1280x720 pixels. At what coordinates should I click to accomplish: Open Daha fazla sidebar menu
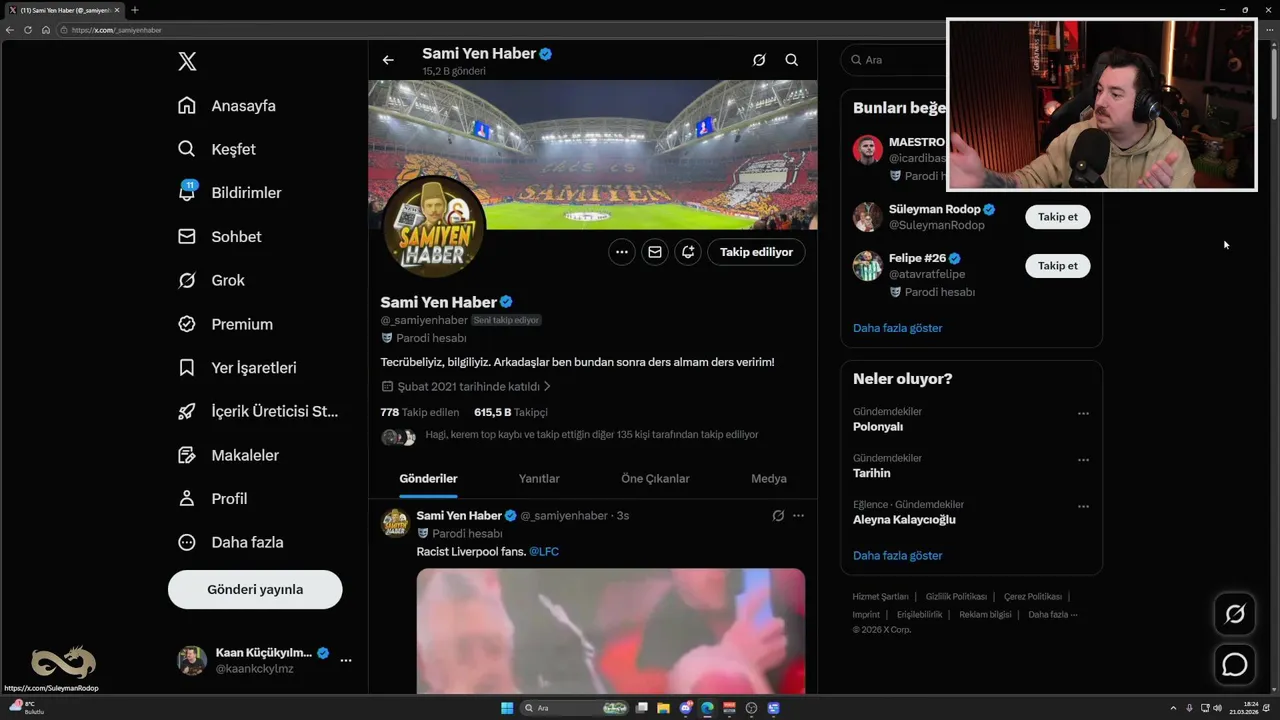coord(230,542)
